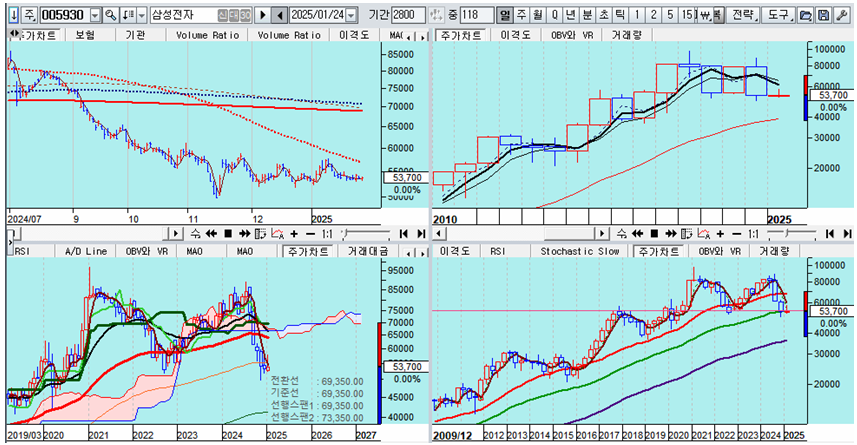Open the 주 market-type dropdown button
This screenshot has height=445, width=857.
(x=30, y=15)
